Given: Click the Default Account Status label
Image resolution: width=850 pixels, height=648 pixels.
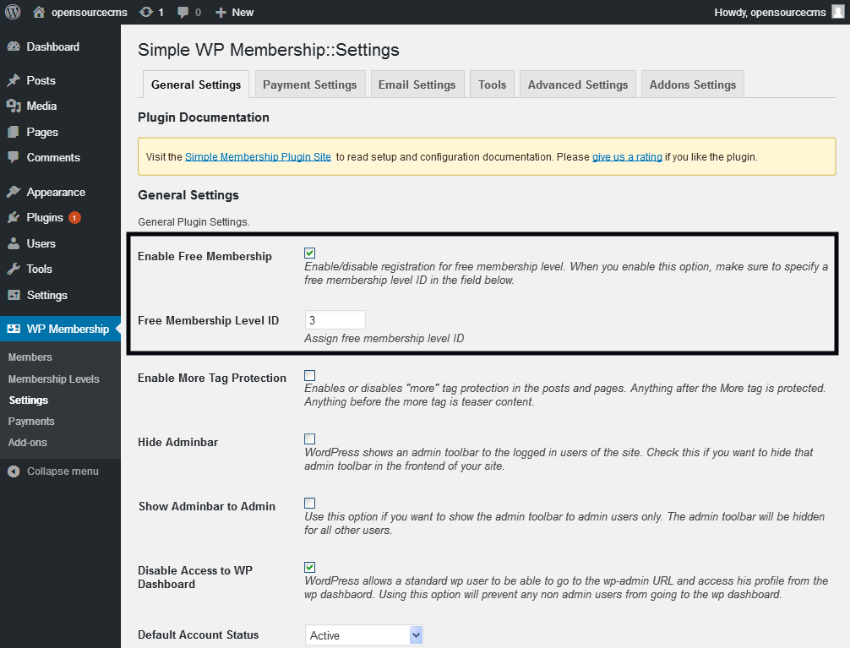Looking at the screenshot, I should (198, 635).
